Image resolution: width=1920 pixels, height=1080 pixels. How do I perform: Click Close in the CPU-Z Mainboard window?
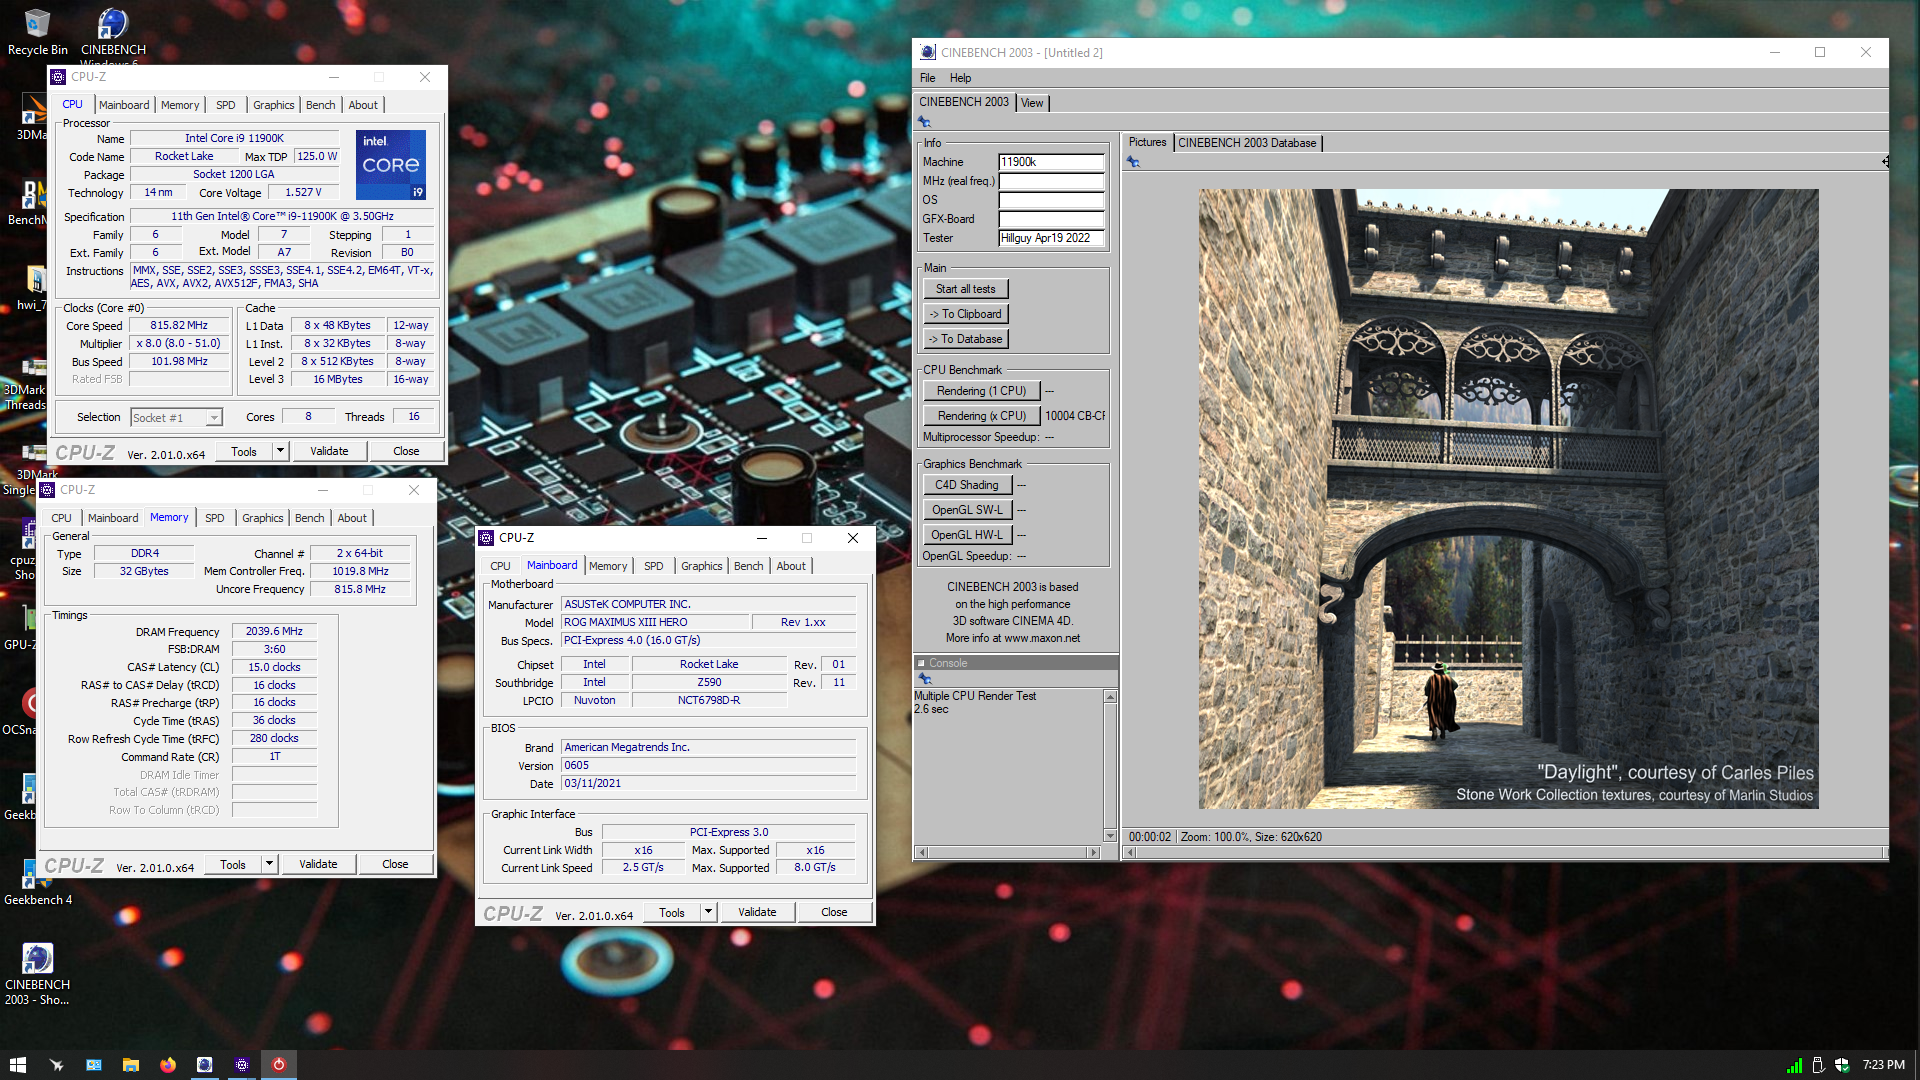click(x=834, y=912)
